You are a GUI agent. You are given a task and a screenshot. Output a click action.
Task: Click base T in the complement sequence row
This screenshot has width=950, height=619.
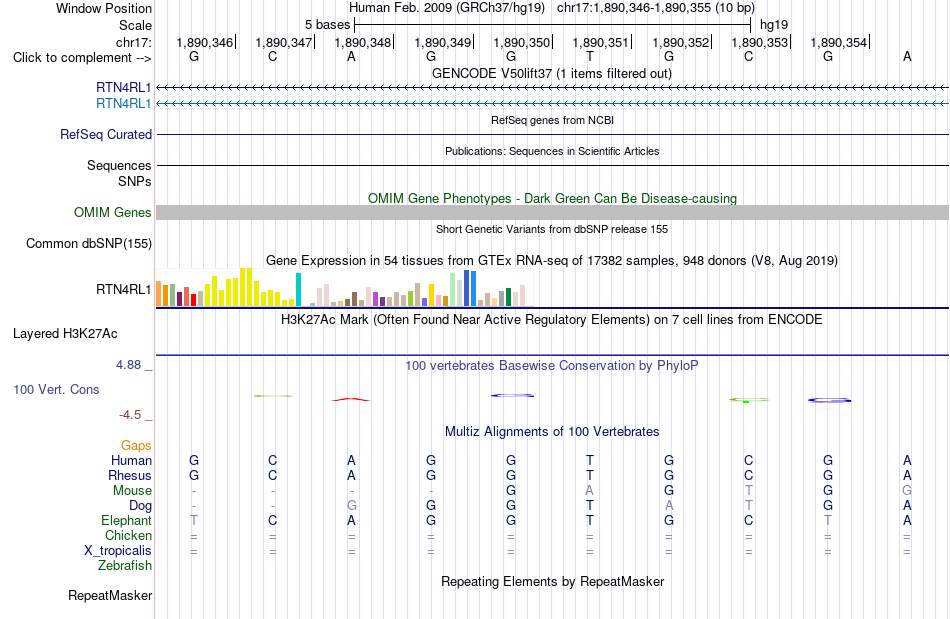pos(590,56)
